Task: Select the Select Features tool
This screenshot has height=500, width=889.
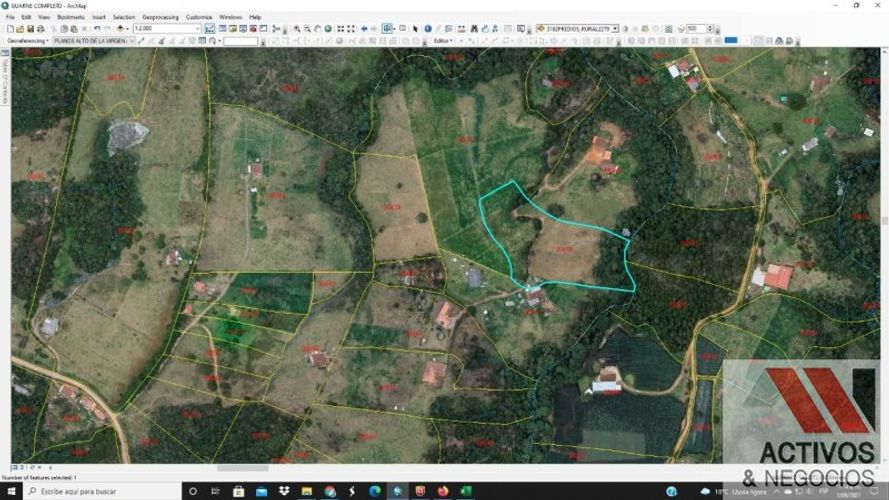Action: (x=388, y=28)
